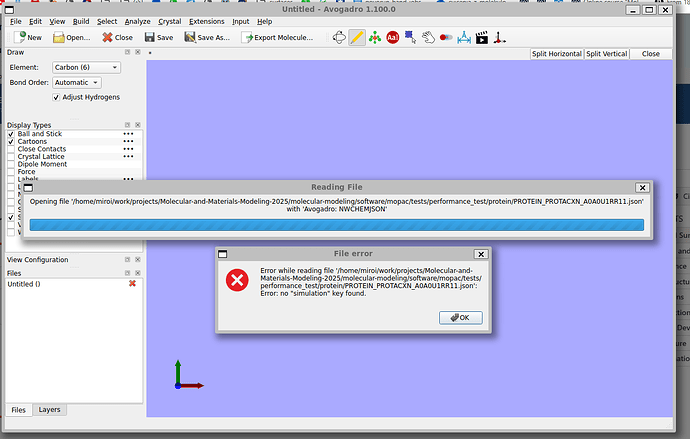690x439 pixels.
Task: Click OK in File error dialog
Action: click(x=460, y=318)
